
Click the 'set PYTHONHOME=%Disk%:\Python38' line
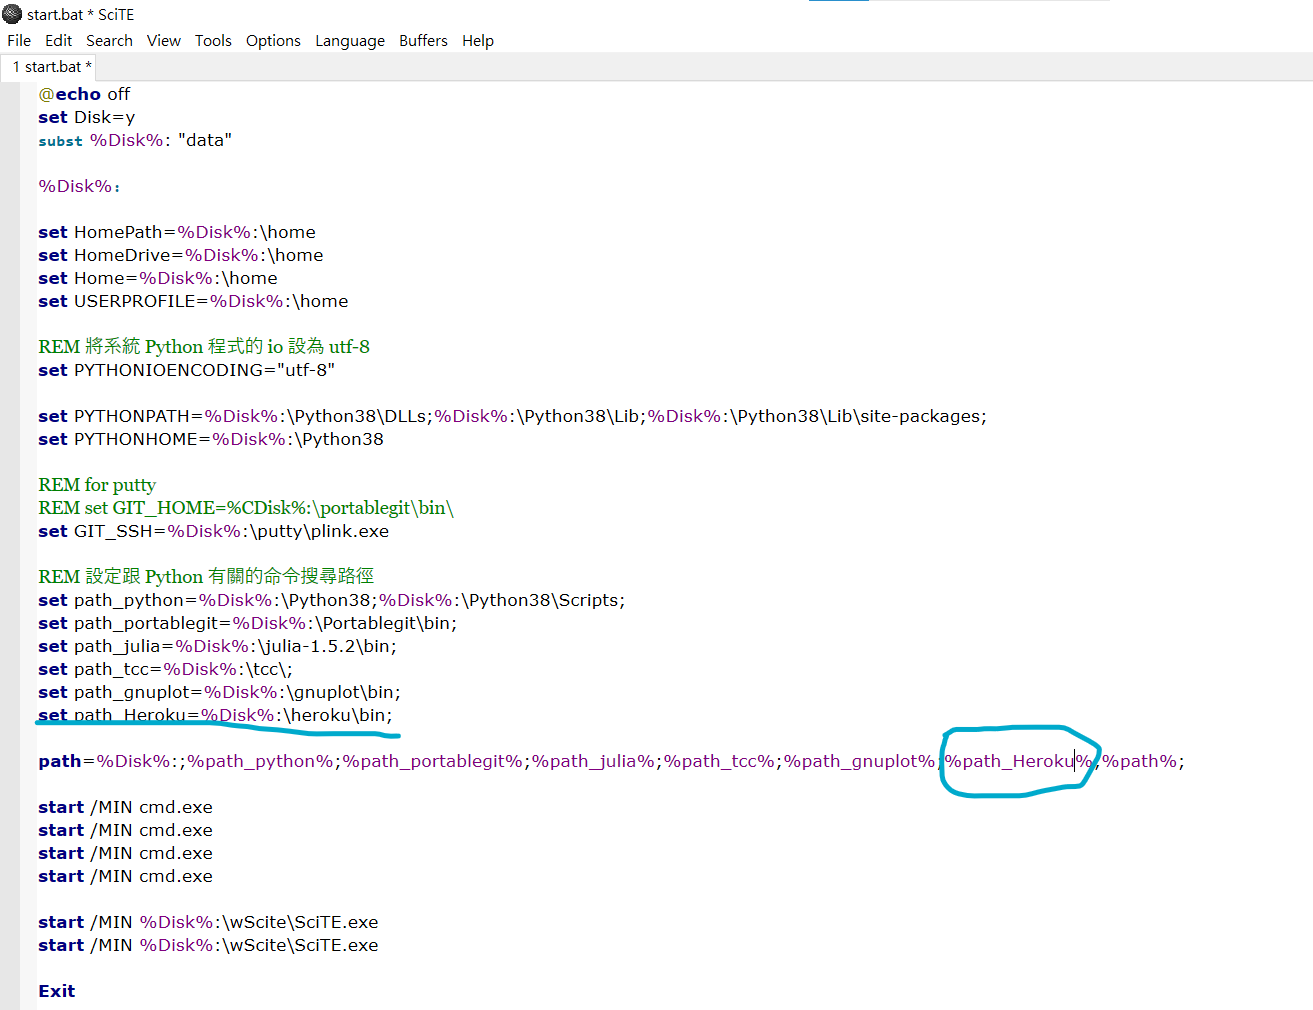pyautogui.click(x=211, y=439)
